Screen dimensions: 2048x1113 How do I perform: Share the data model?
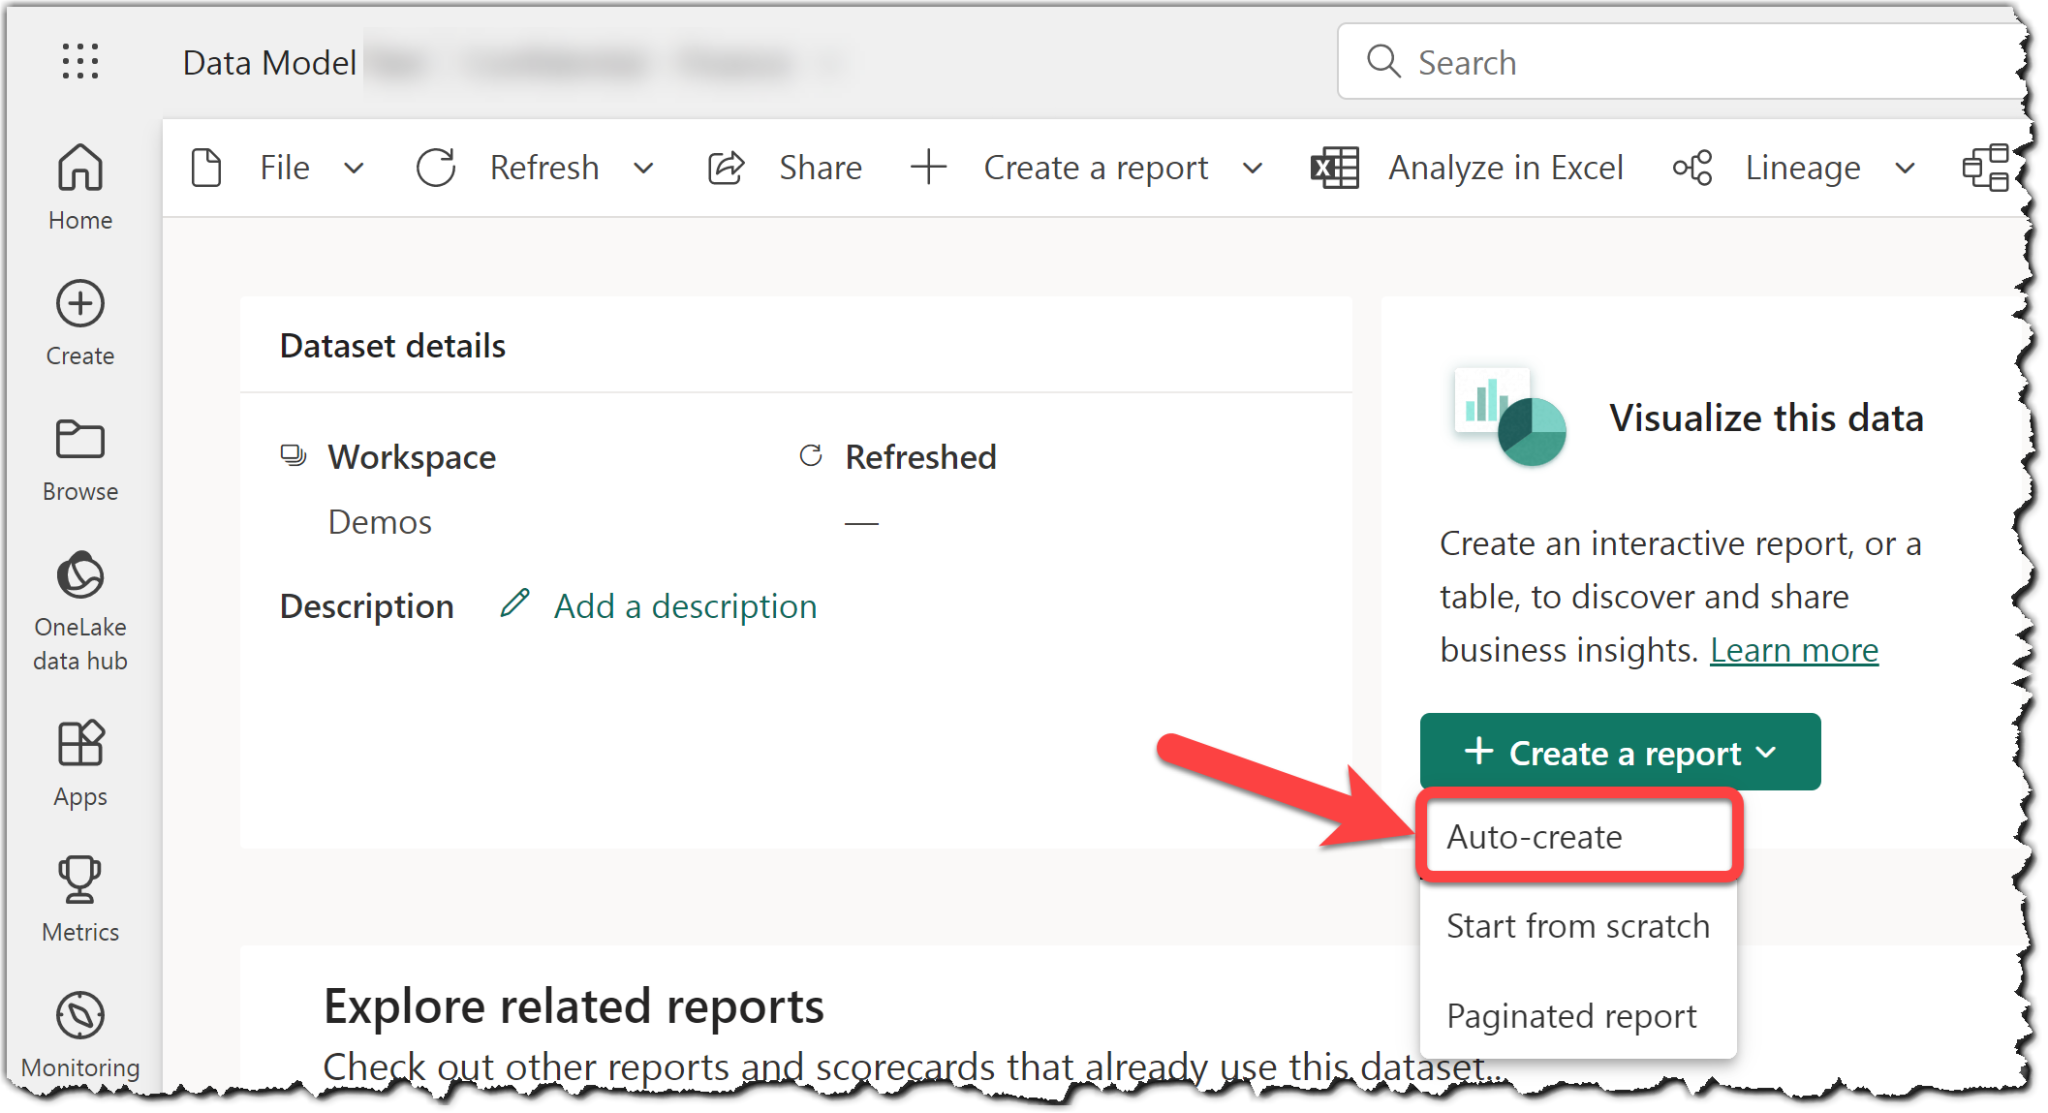788,167
